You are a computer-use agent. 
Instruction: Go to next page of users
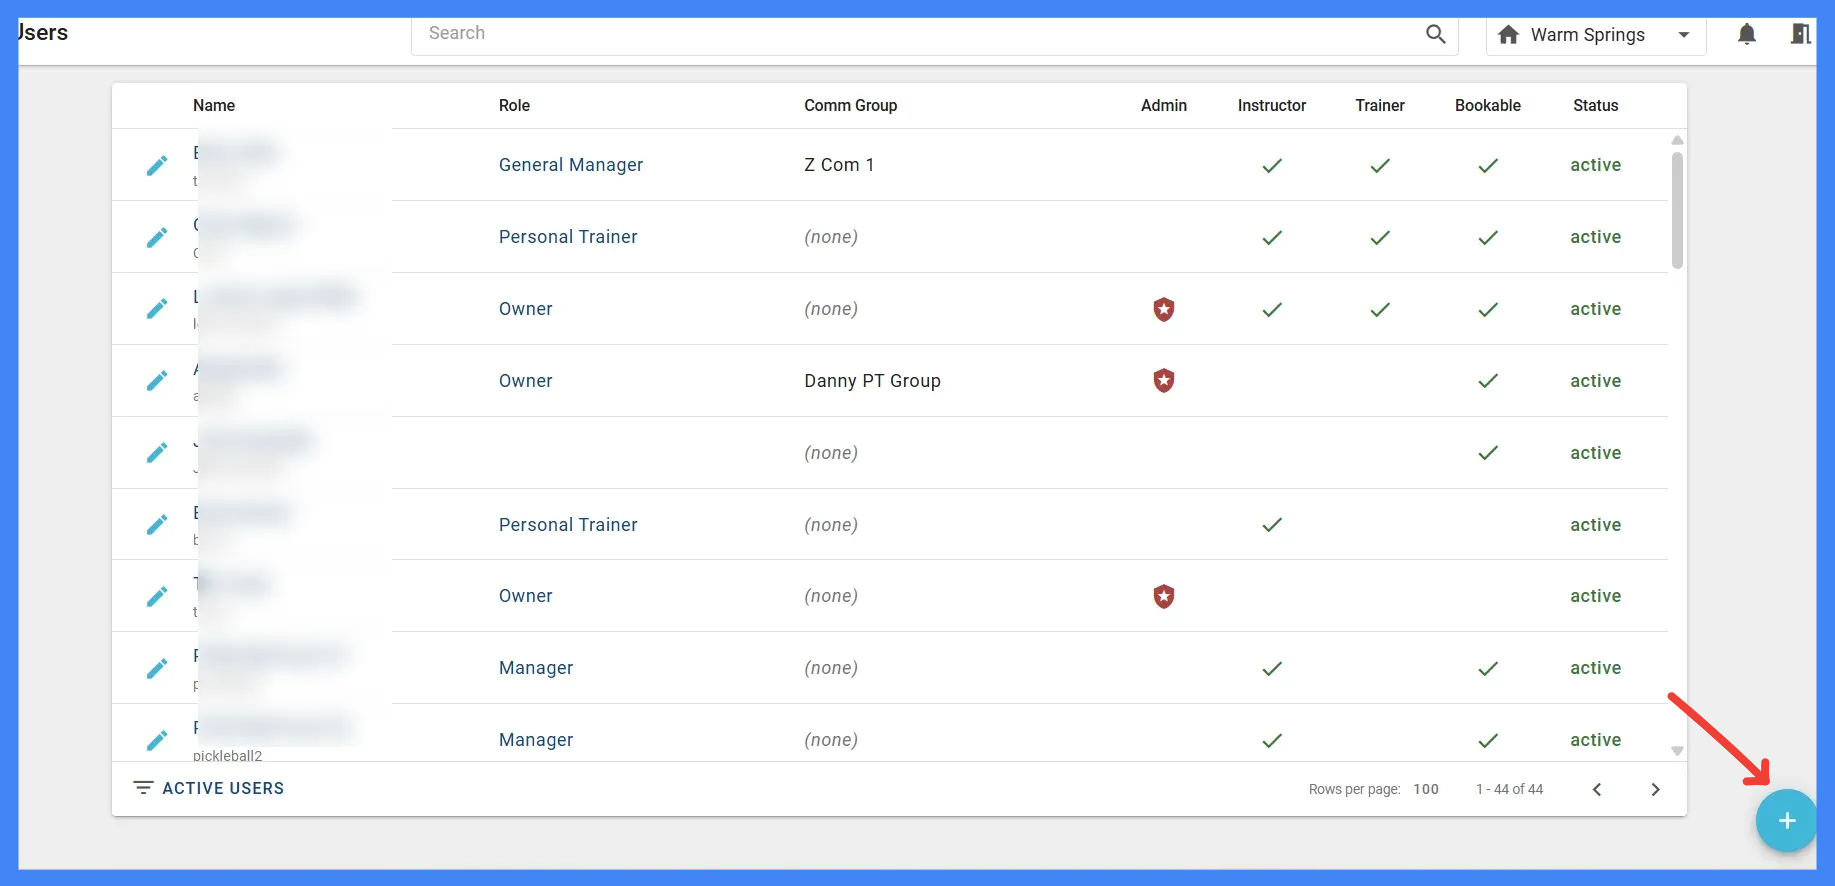click(1655, 789)
